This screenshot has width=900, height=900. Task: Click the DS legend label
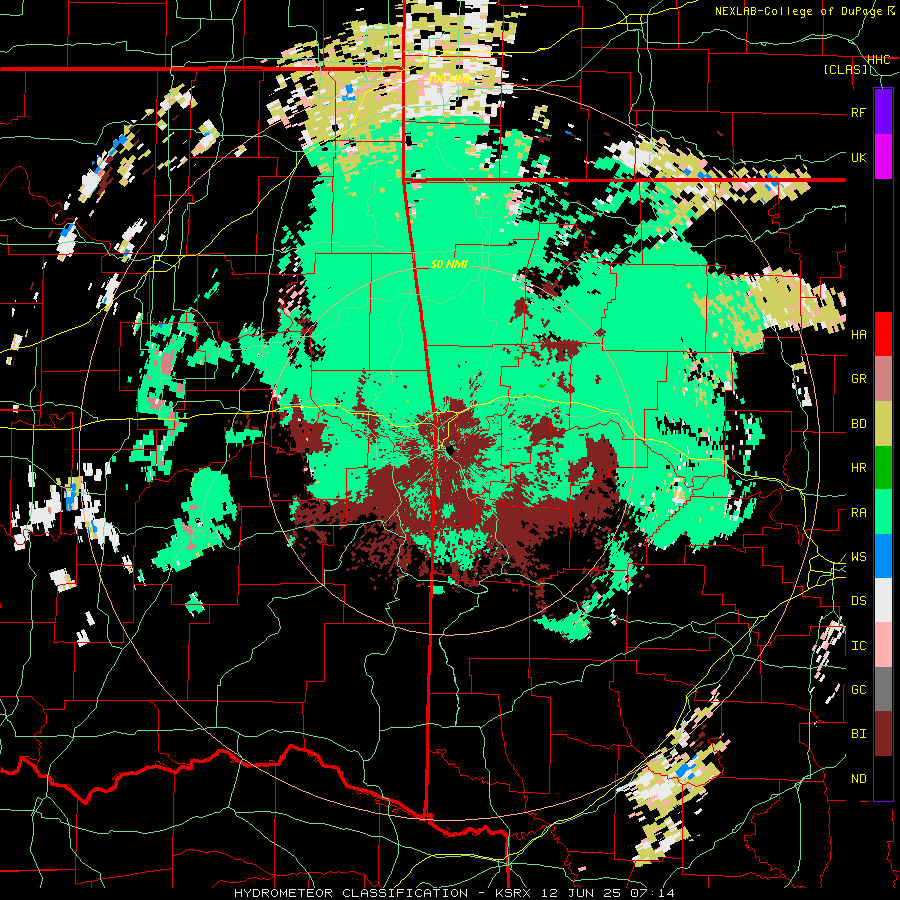coord(858,601)
